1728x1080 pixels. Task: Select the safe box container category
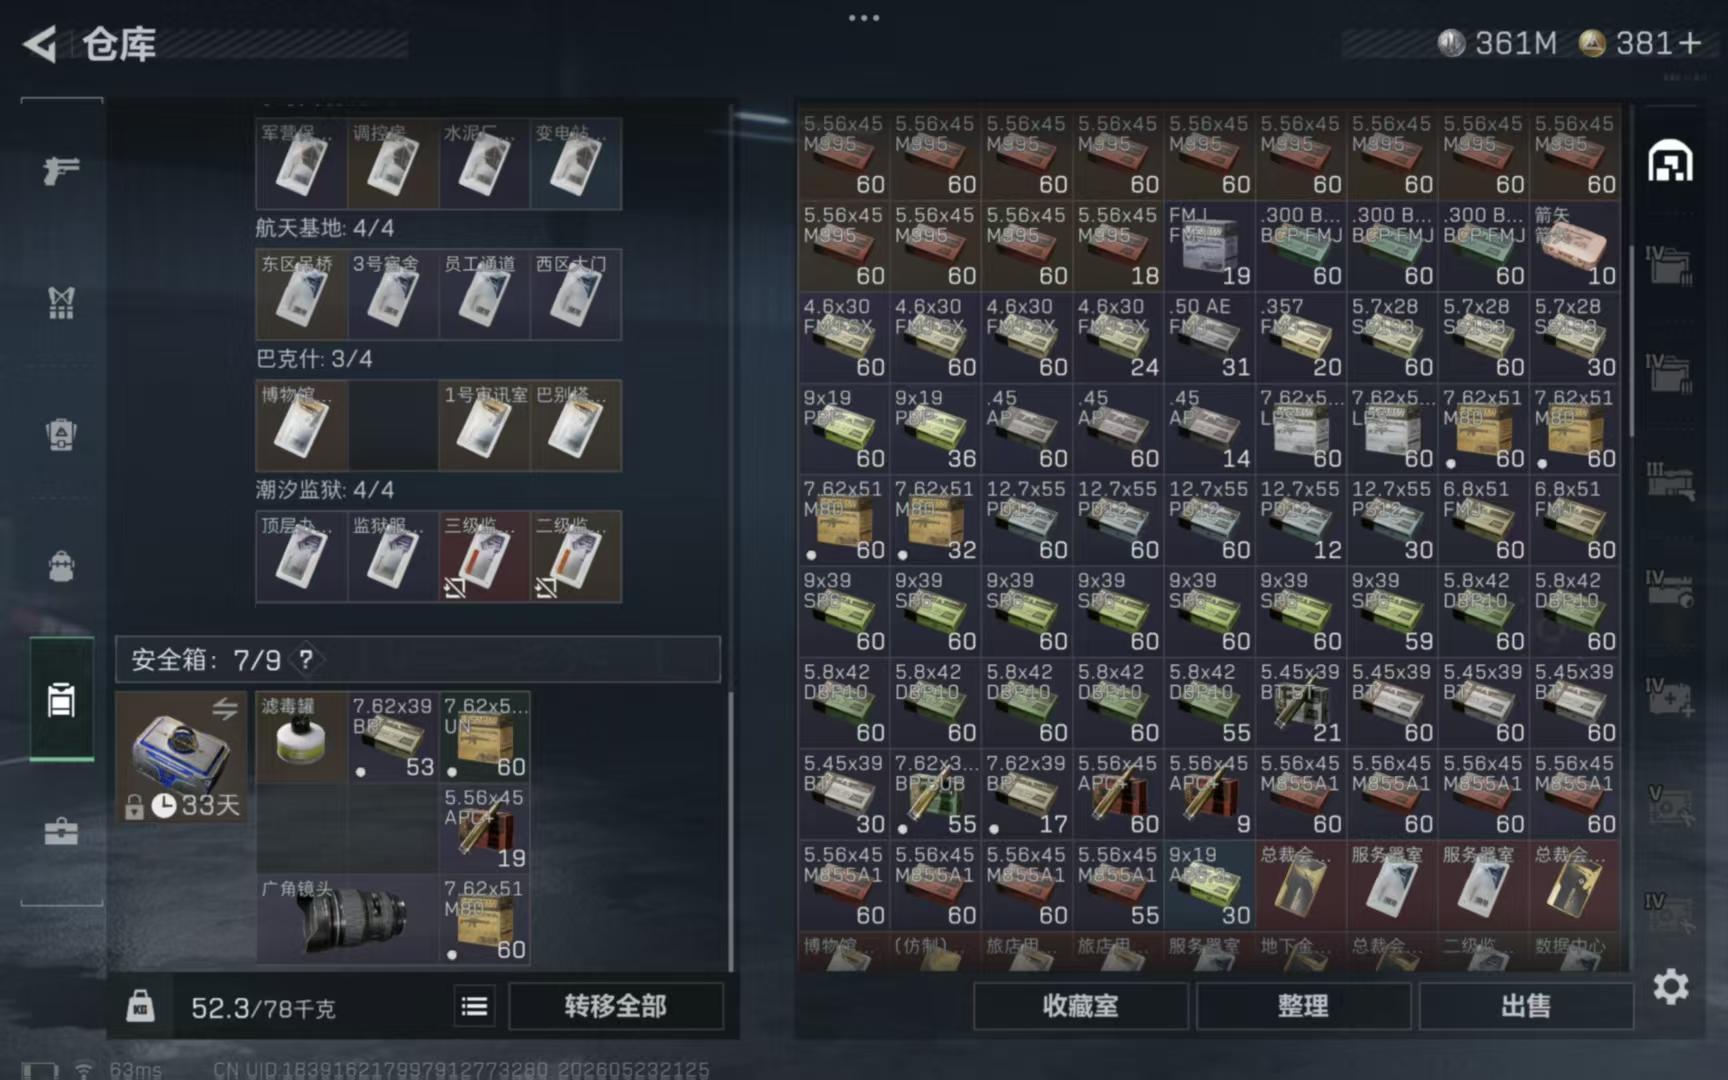(61, 700)
